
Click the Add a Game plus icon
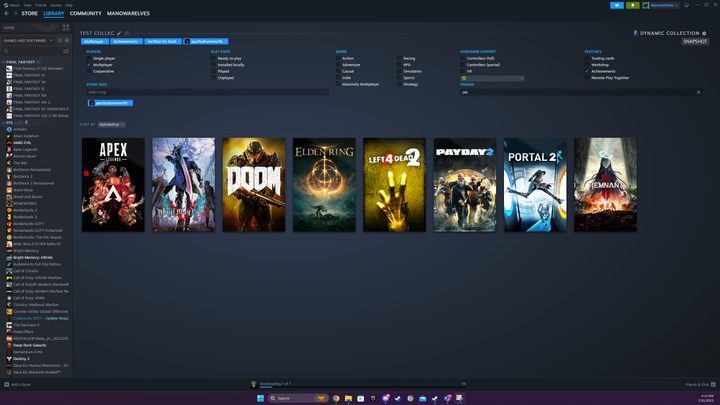point(6,384)
